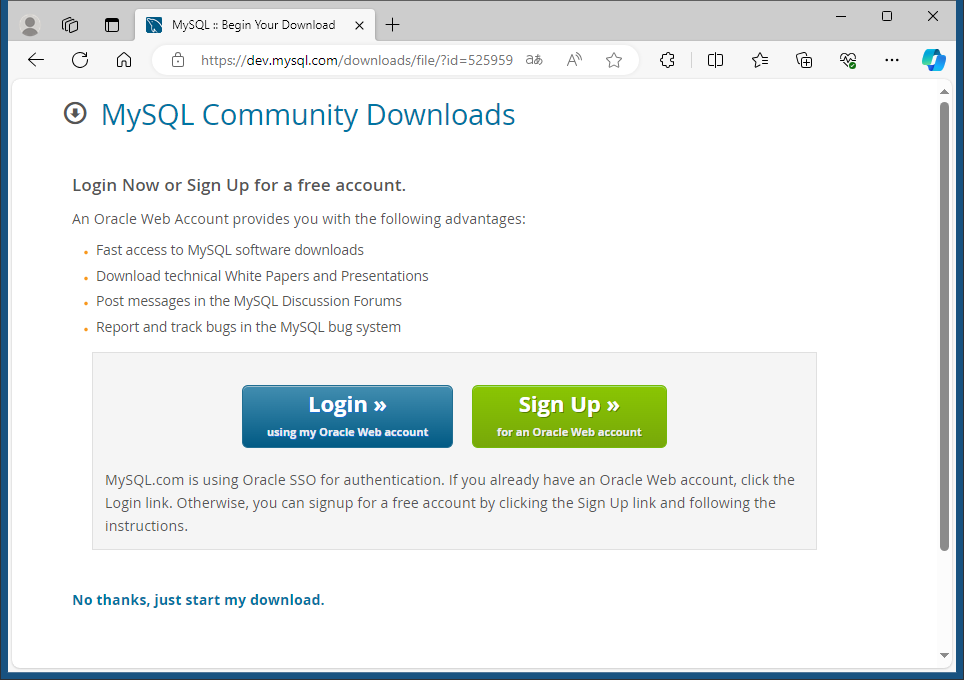Refresh the current page
This screenshot has width=964, height=680.
[x=80, y=60]
